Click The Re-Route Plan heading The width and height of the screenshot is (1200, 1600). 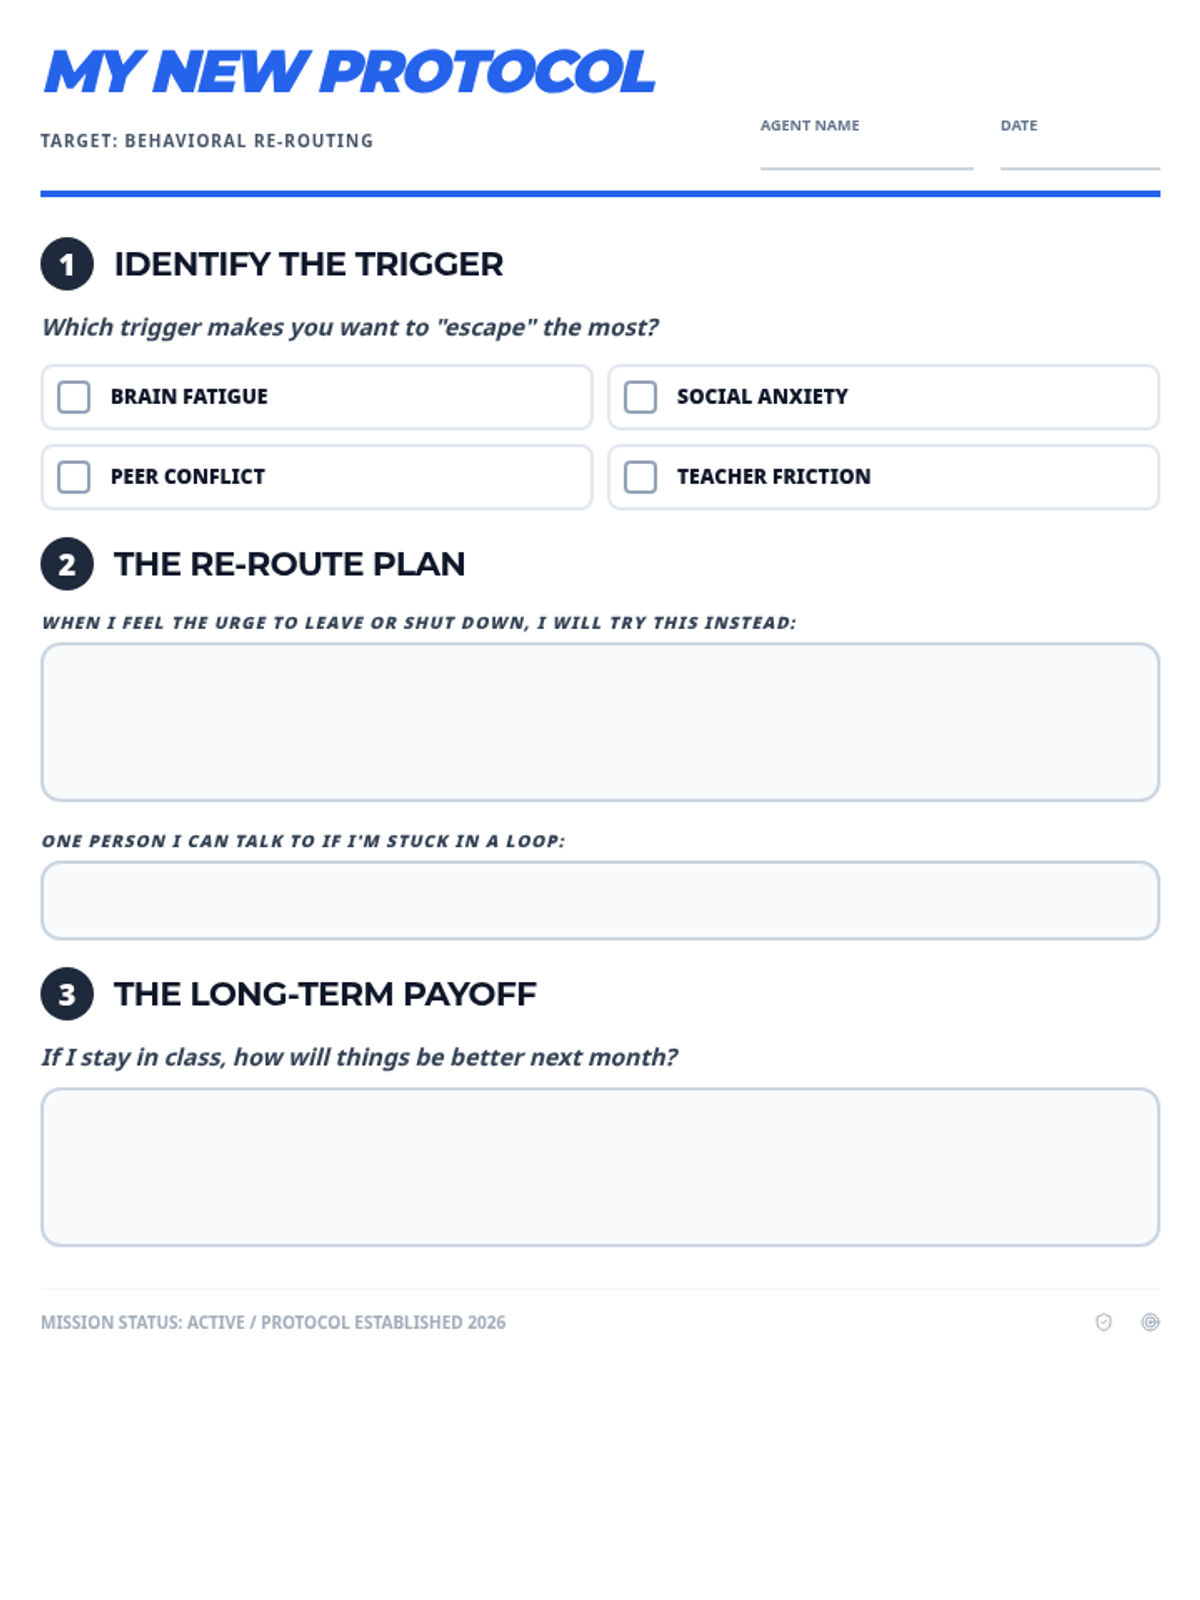[289, 564]
